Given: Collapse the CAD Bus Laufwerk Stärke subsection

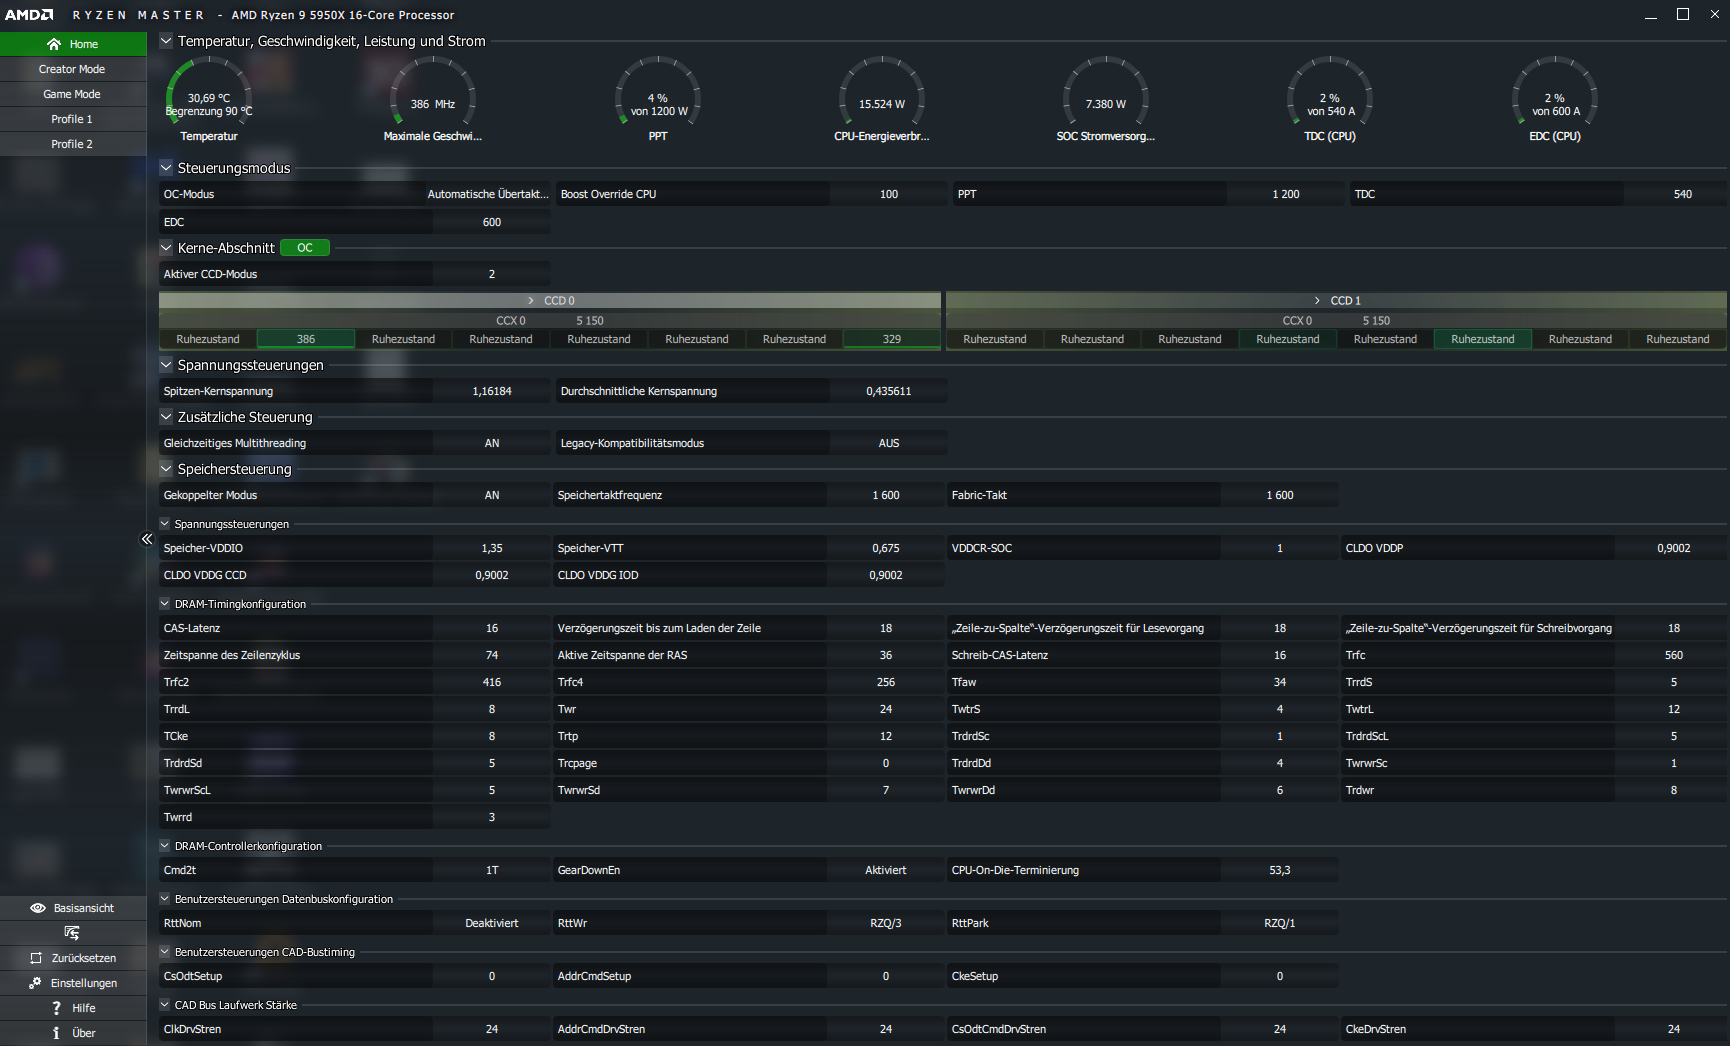Looking at the screenshot, I should [165, 1005].
